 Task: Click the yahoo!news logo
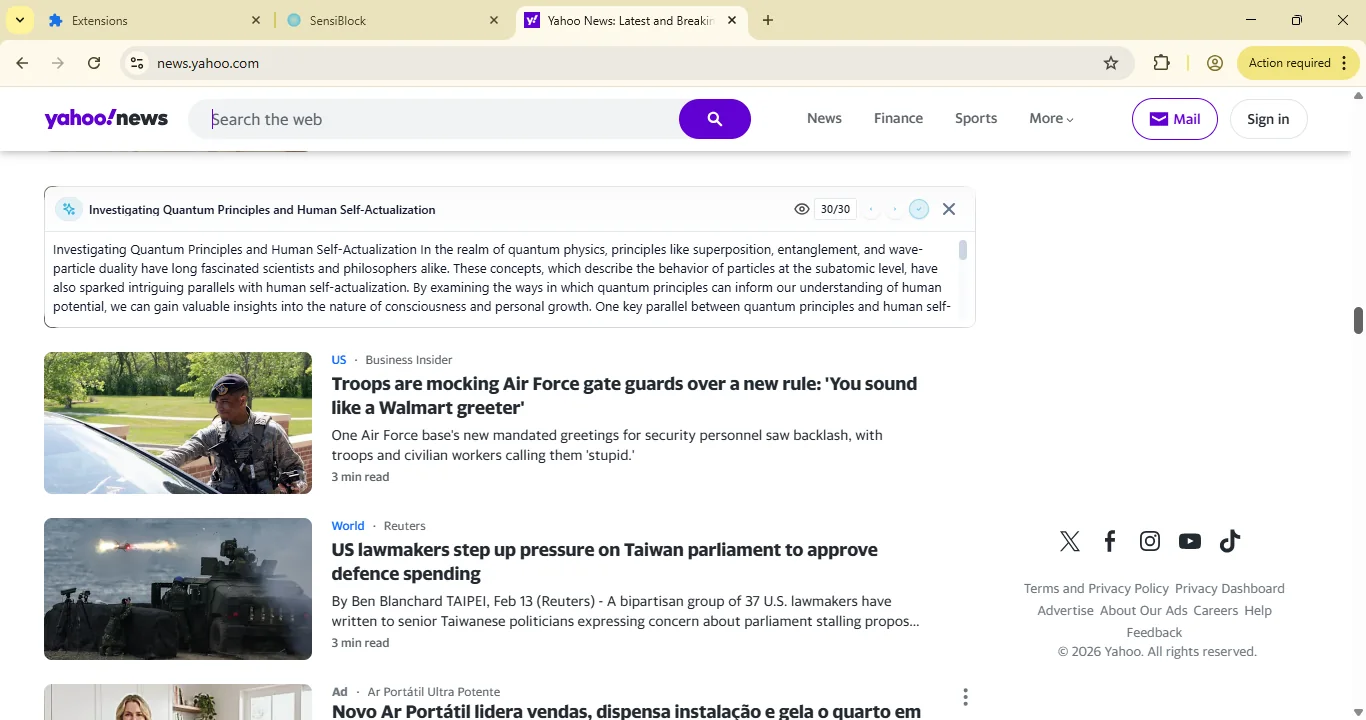[105, 118]
